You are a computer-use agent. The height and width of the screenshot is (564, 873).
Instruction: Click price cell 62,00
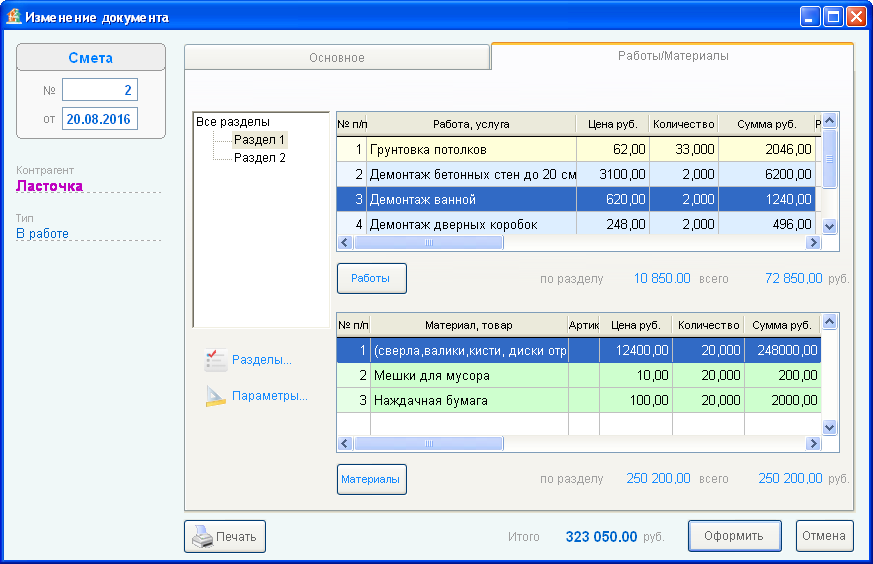click(612, 149)
